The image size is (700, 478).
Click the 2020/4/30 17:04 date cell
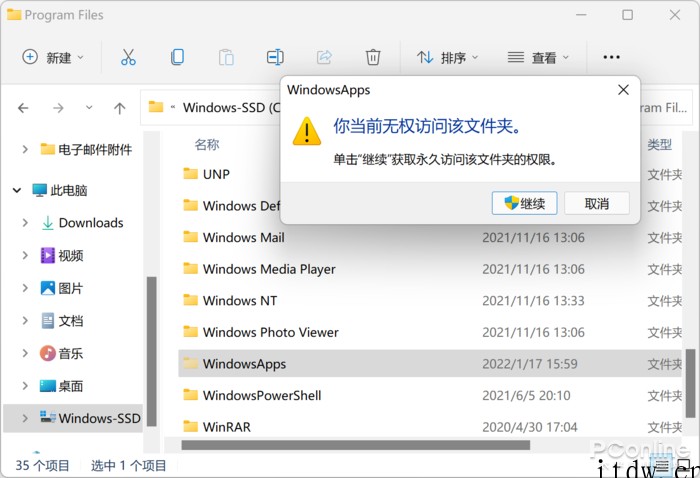click(x=530, y=427)
